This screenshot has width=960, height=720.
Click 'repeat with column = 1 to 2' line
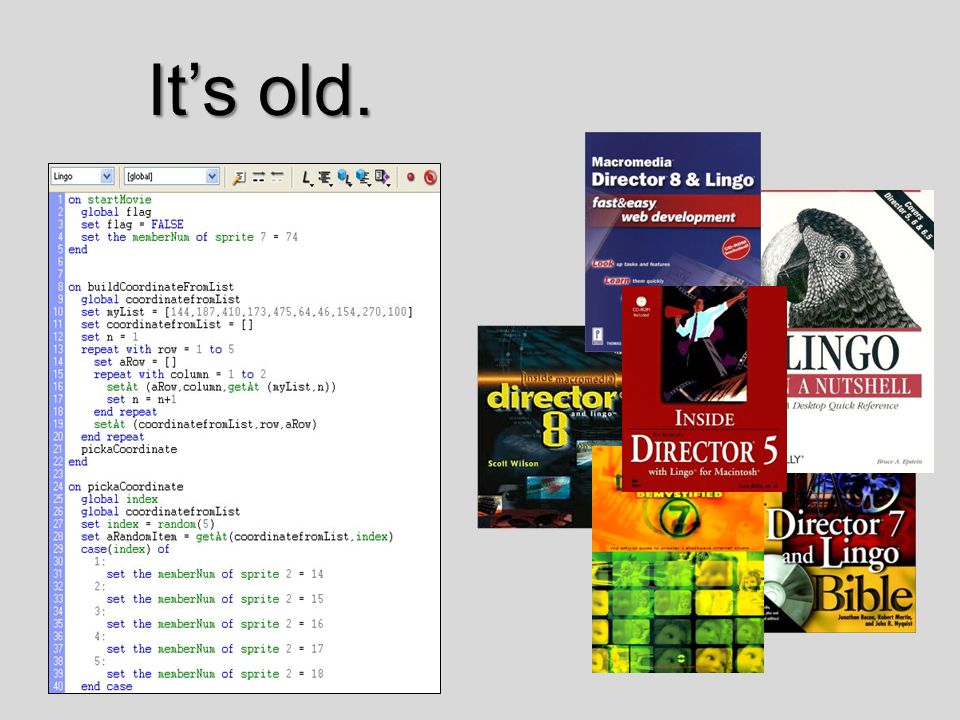pyautogui.click(x=180, y=374)
